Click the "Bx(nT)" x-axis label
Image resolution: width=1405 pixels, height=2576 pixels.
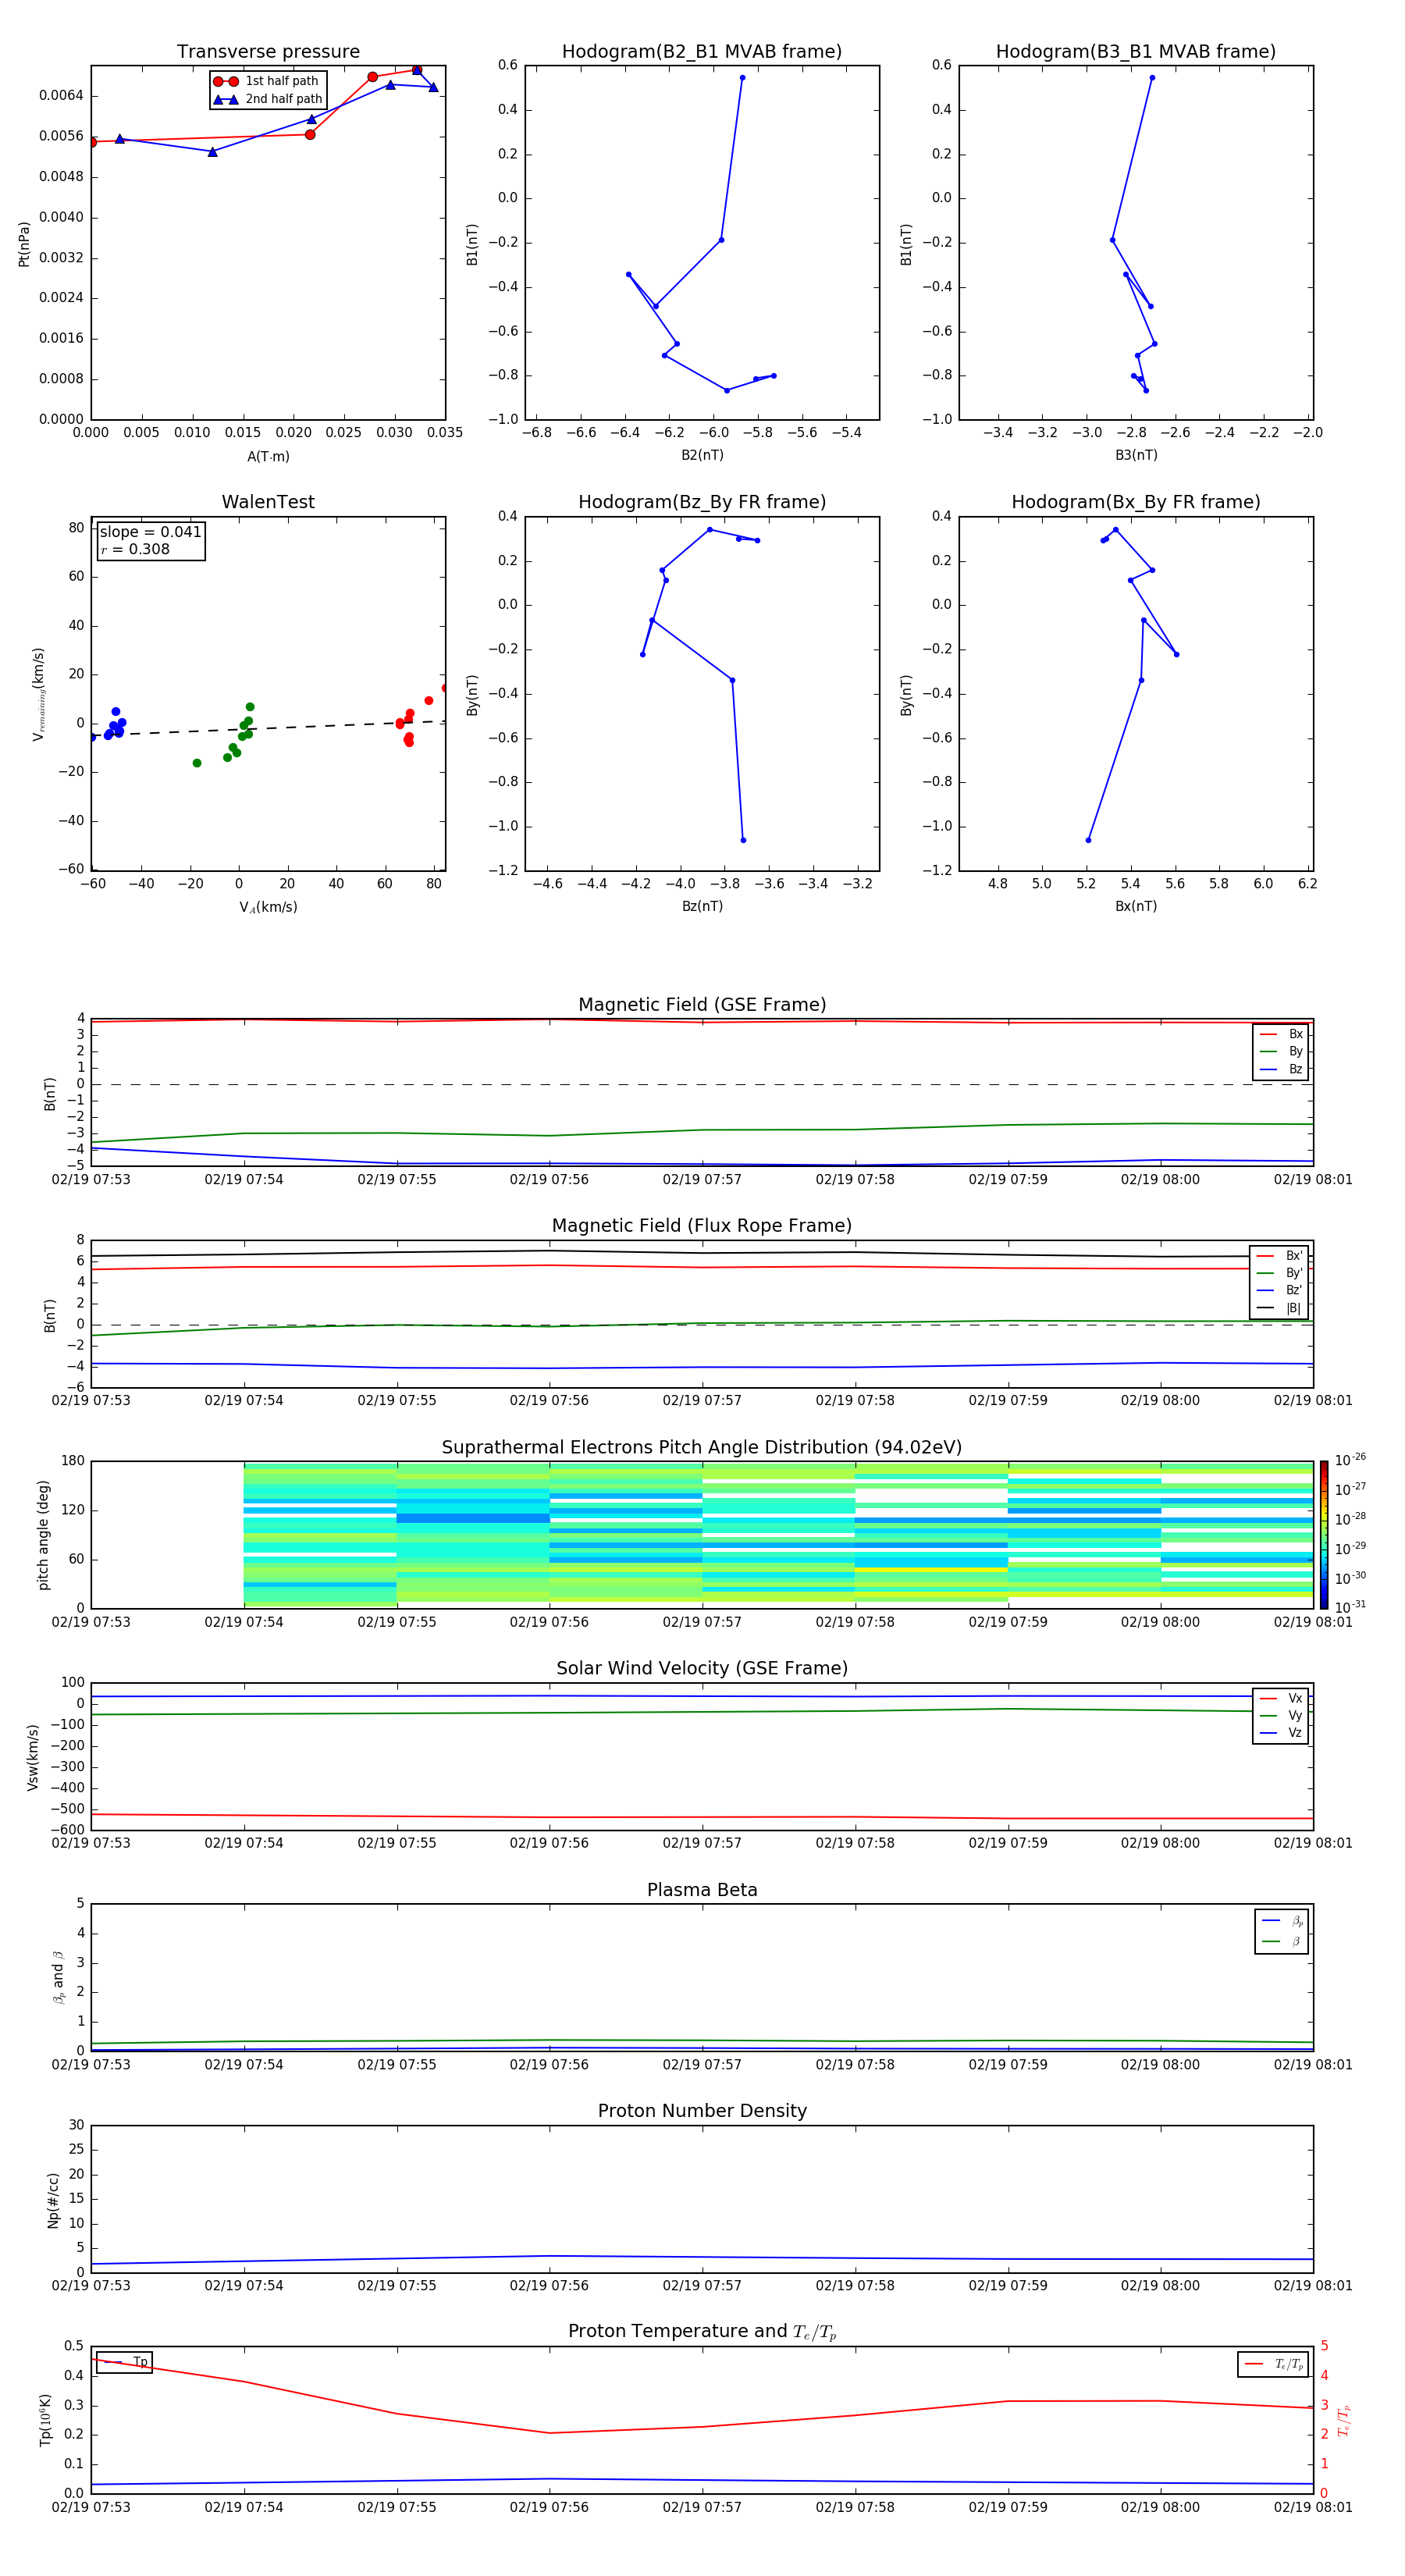1136,906
